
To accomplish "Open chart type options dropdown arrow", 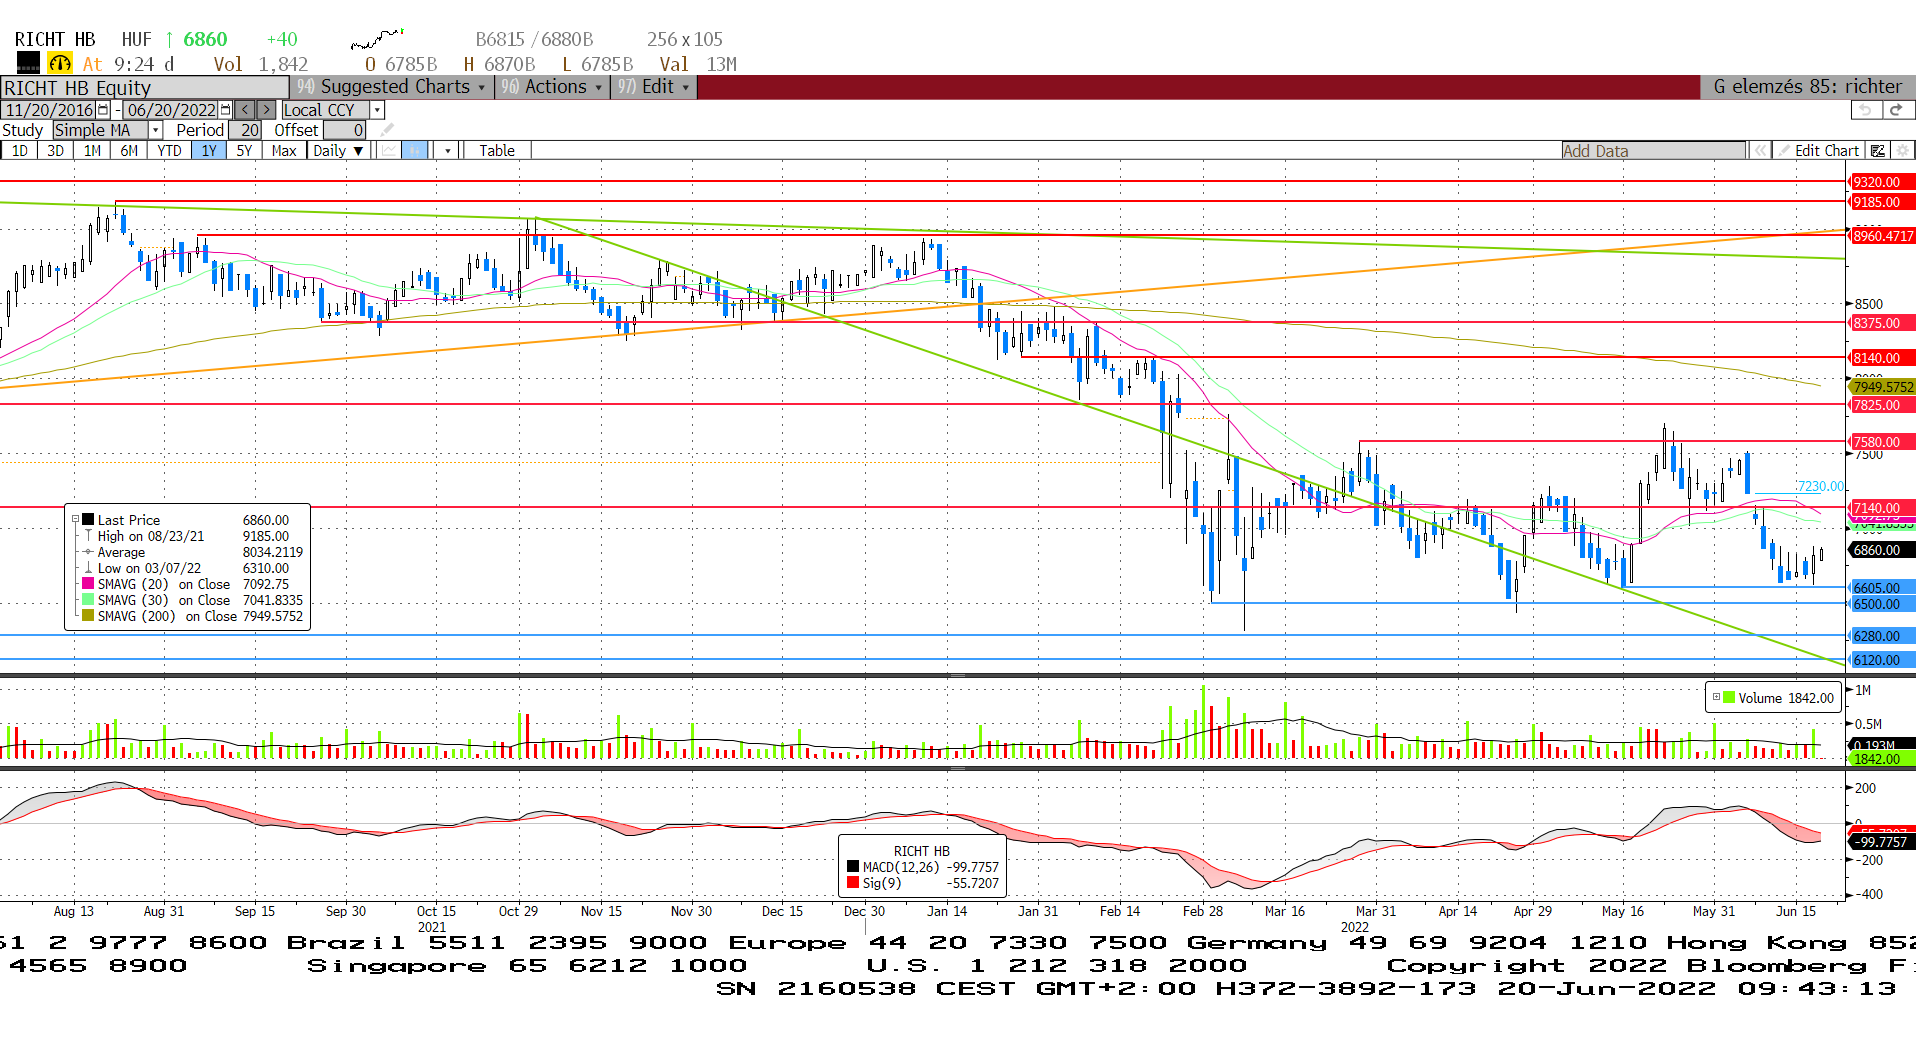I will (448, 150).
